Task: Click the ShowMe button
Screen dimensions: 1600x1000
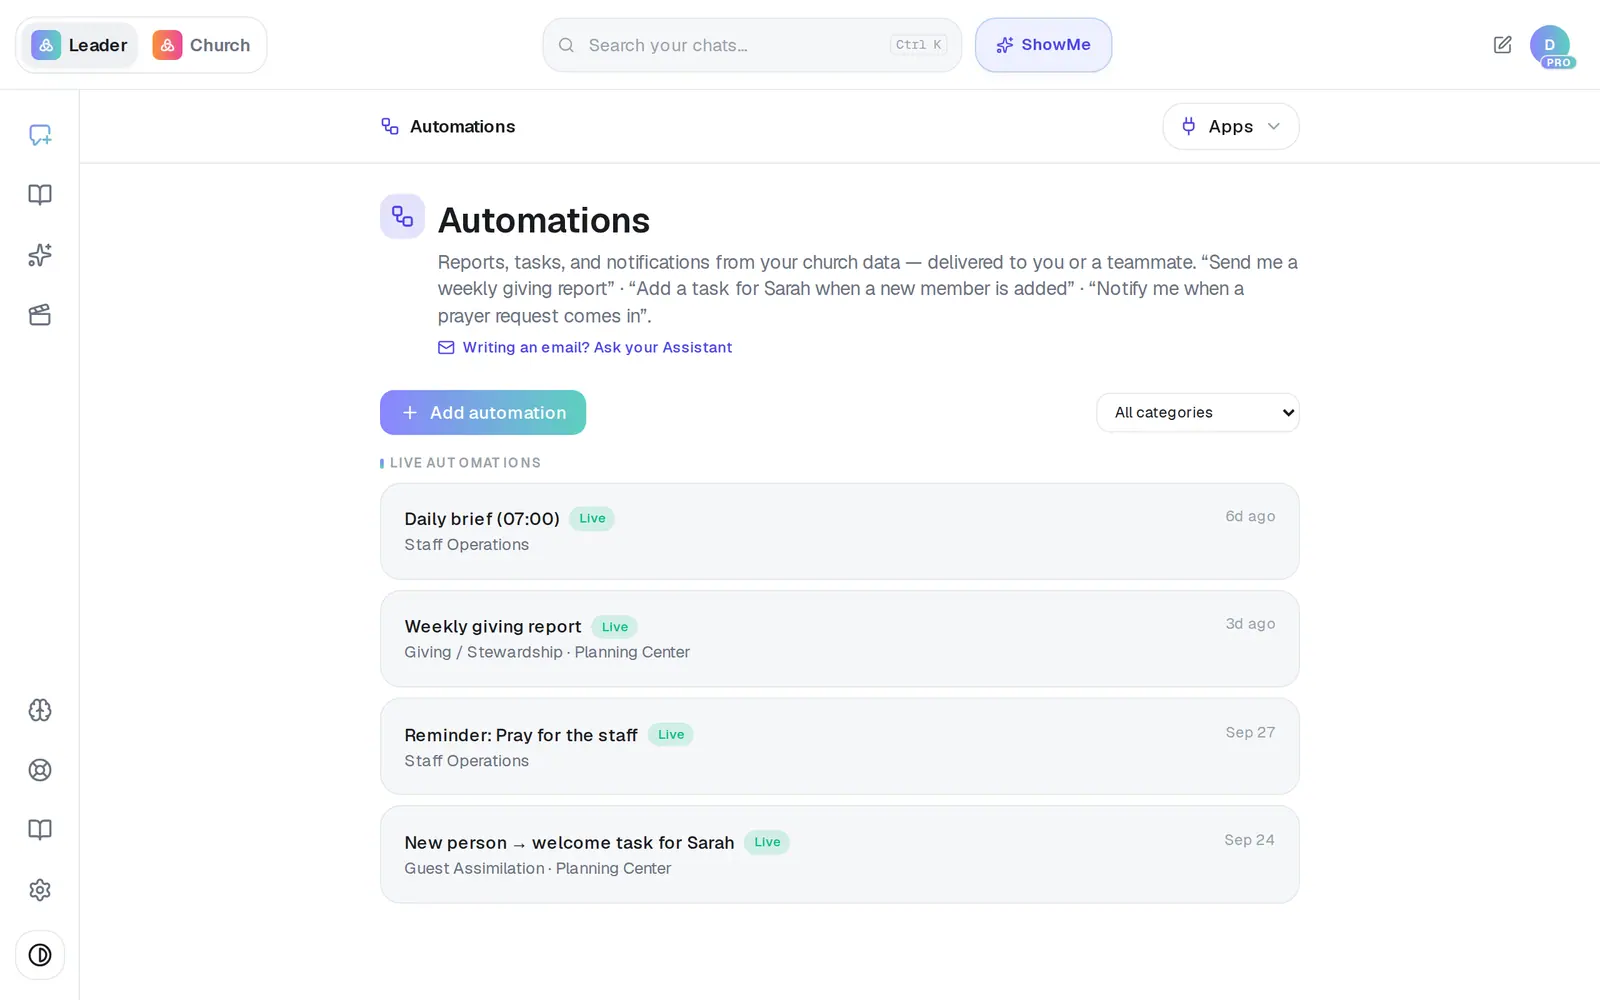Action: [x=1043, y=45]
